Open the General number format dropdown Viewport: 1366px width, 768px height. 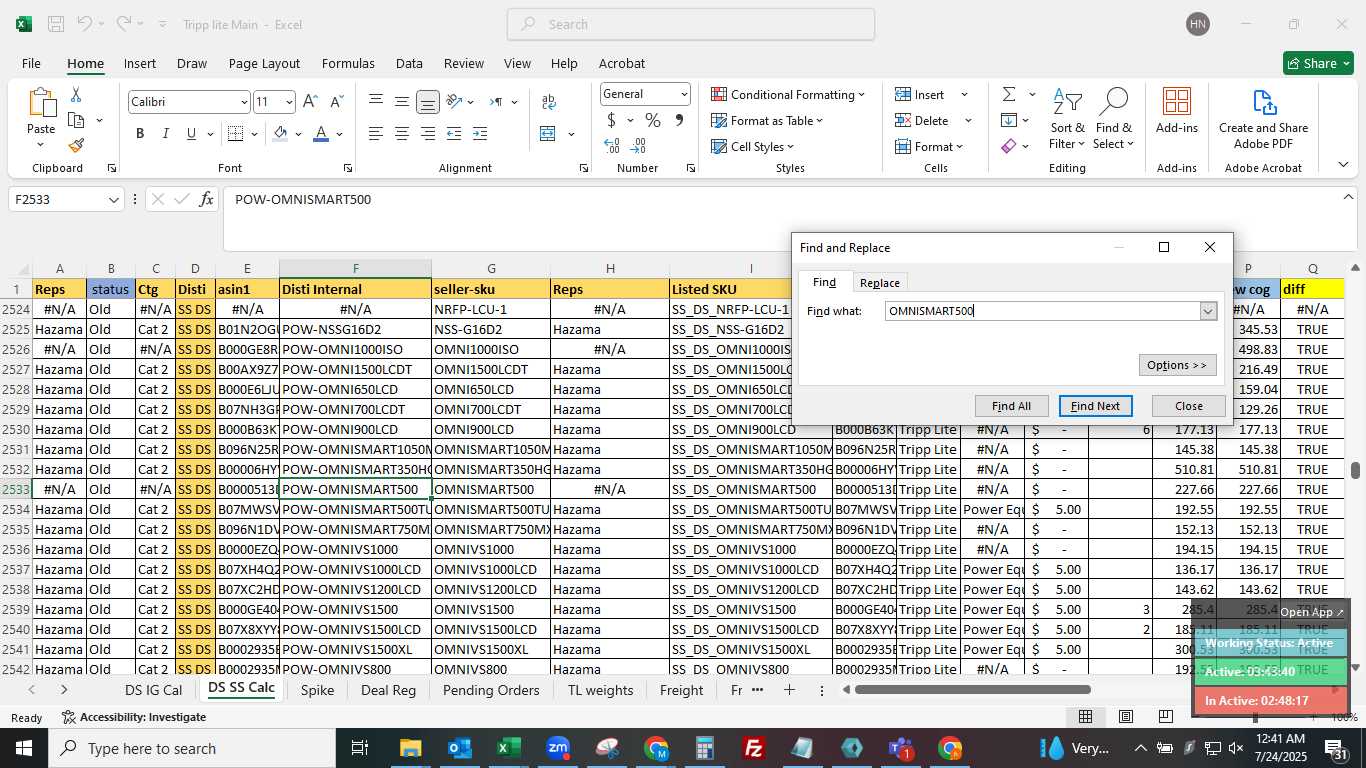(684, 94)
